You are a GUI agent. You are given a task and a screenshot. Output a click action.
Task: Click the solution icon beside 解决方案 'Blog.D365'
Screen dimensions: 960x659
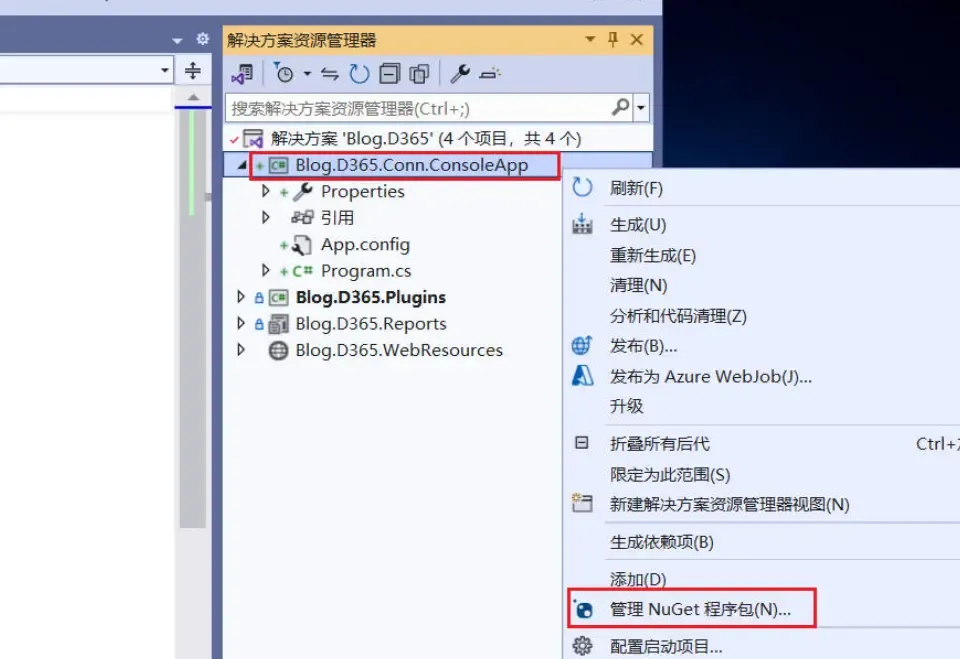(x=253, y=138)
